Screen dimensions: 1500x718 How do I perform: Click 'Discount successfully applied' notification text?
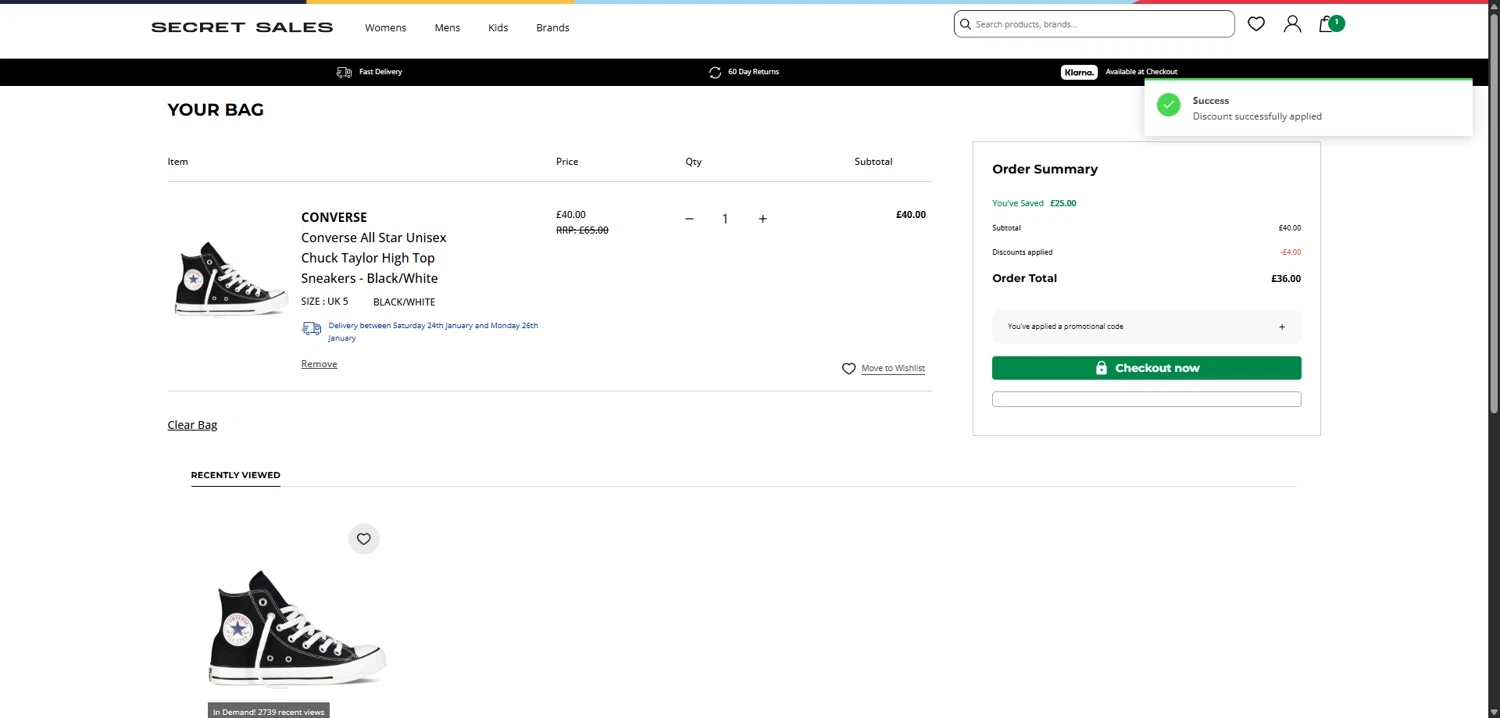[x=1257, y=117]
